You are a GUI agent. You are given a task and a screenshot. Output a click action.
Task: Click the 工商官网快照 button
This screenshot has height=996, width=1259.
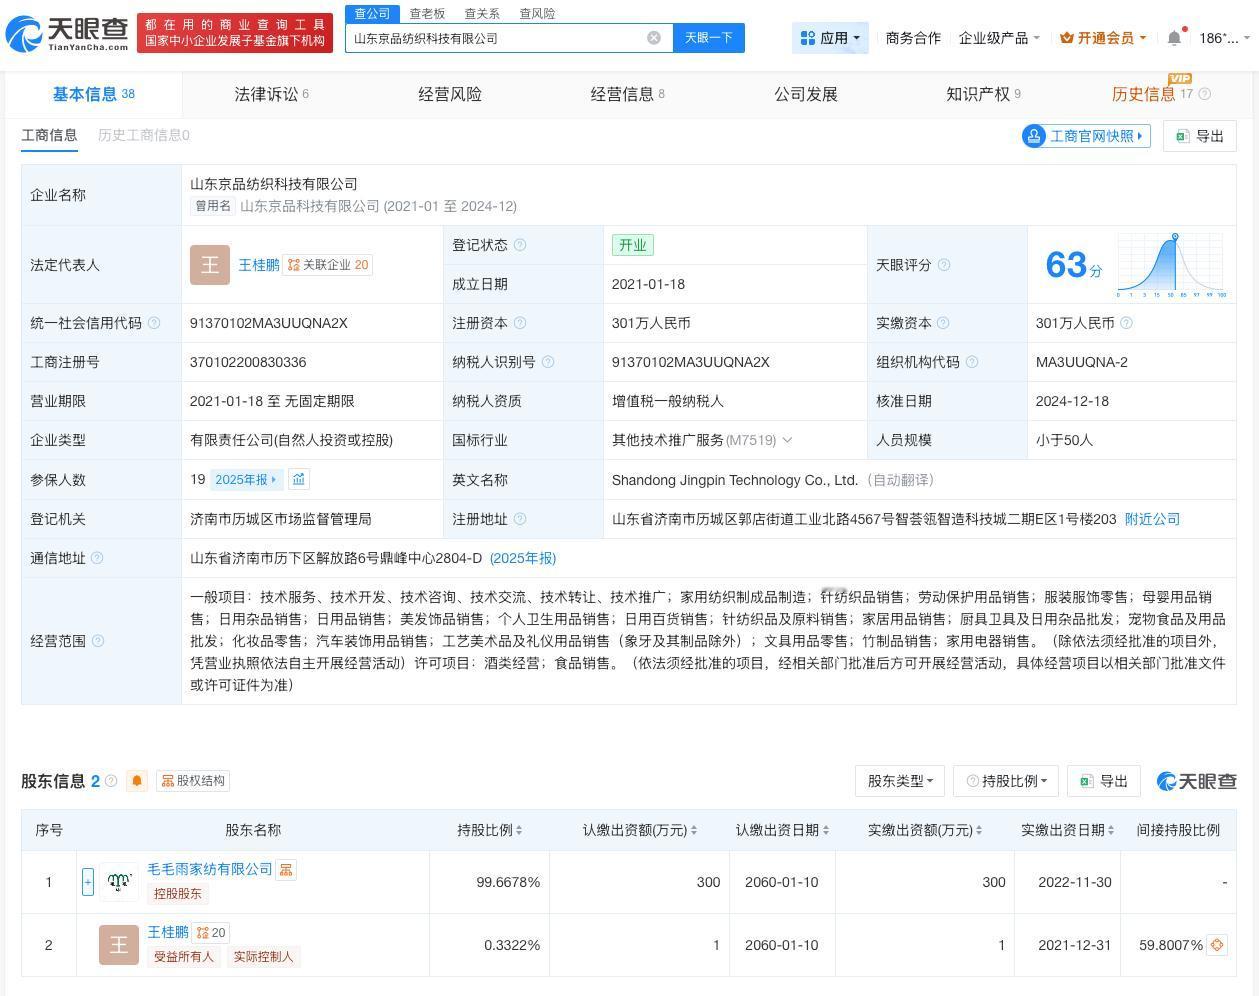click(x=1086, y=136)
